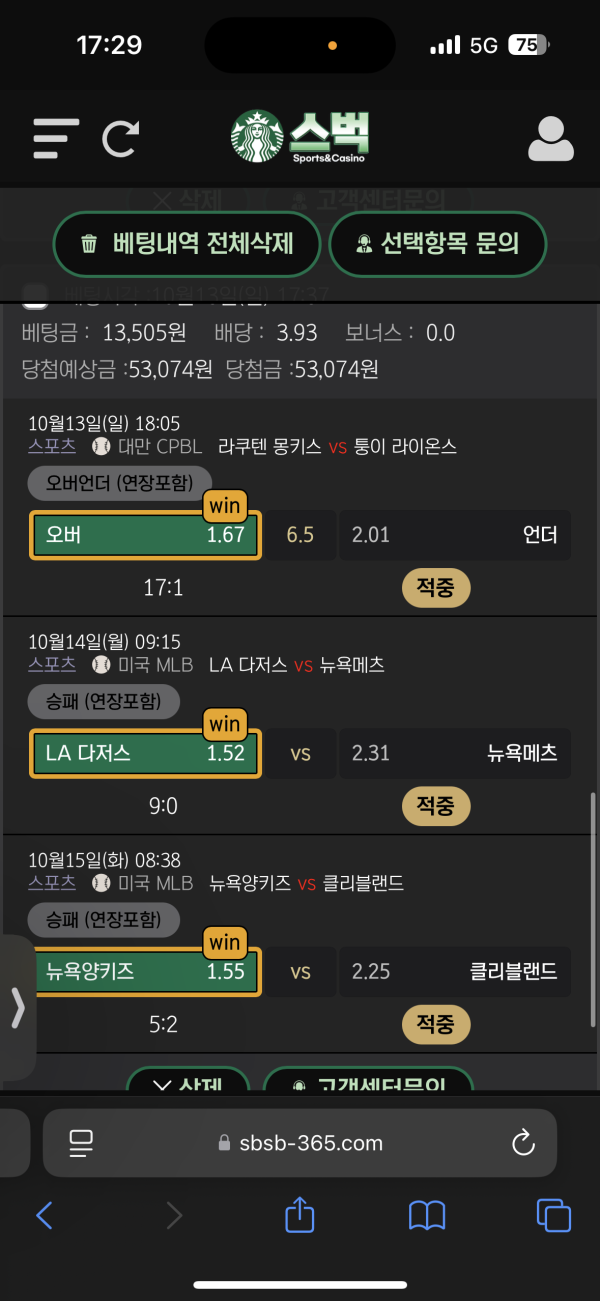Open Safari page settings reader icon
The image size is (600, 1301).
click(x=80, y=1143)
